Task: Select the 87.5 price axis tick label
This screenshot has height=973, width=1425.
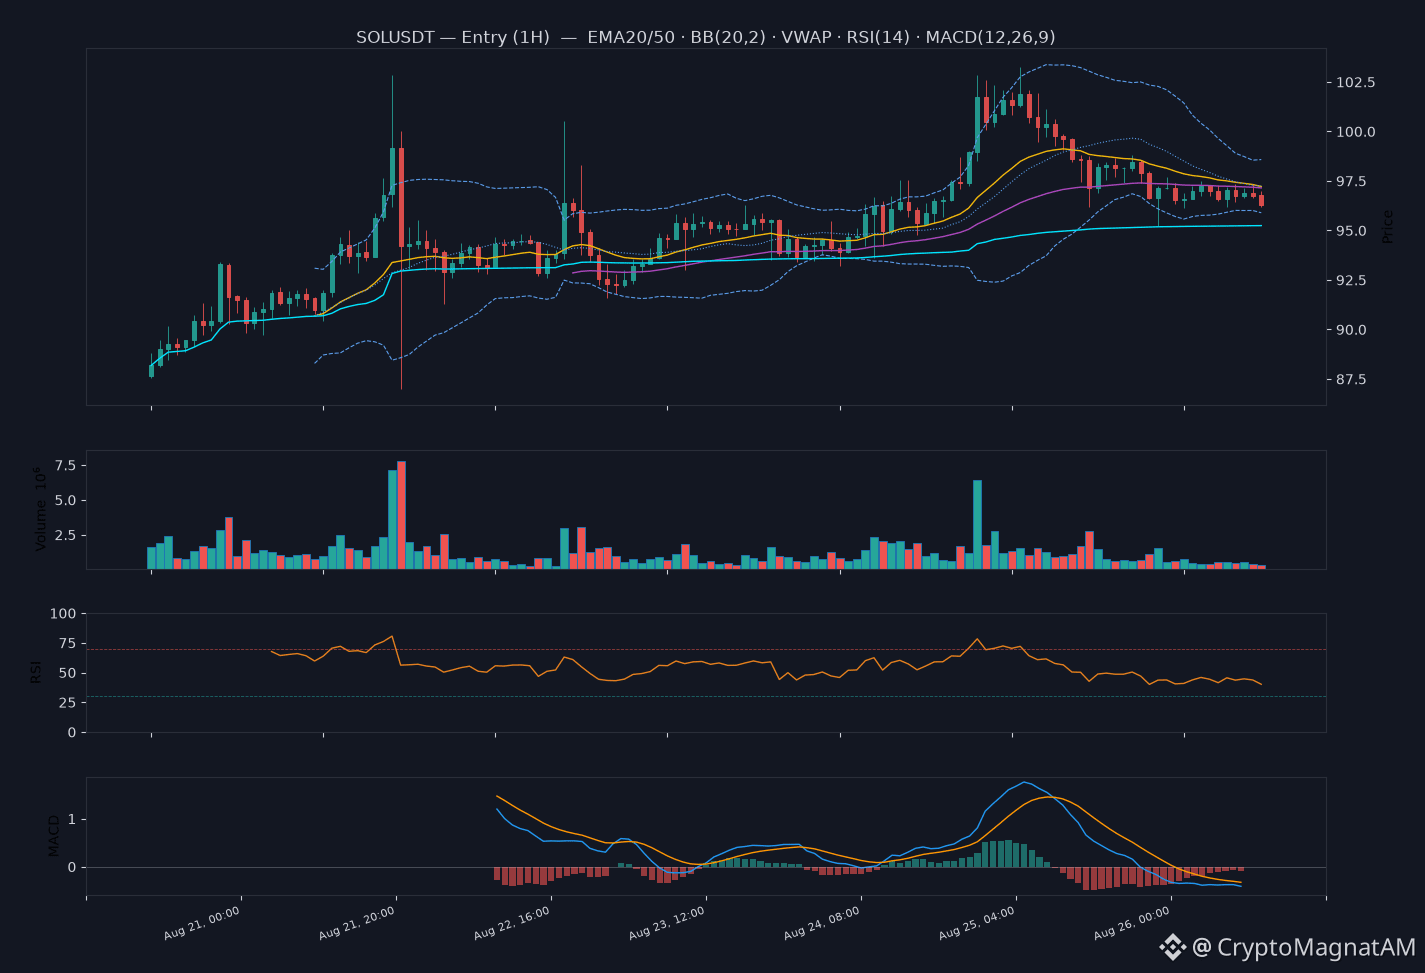Action: (1352, 380)
